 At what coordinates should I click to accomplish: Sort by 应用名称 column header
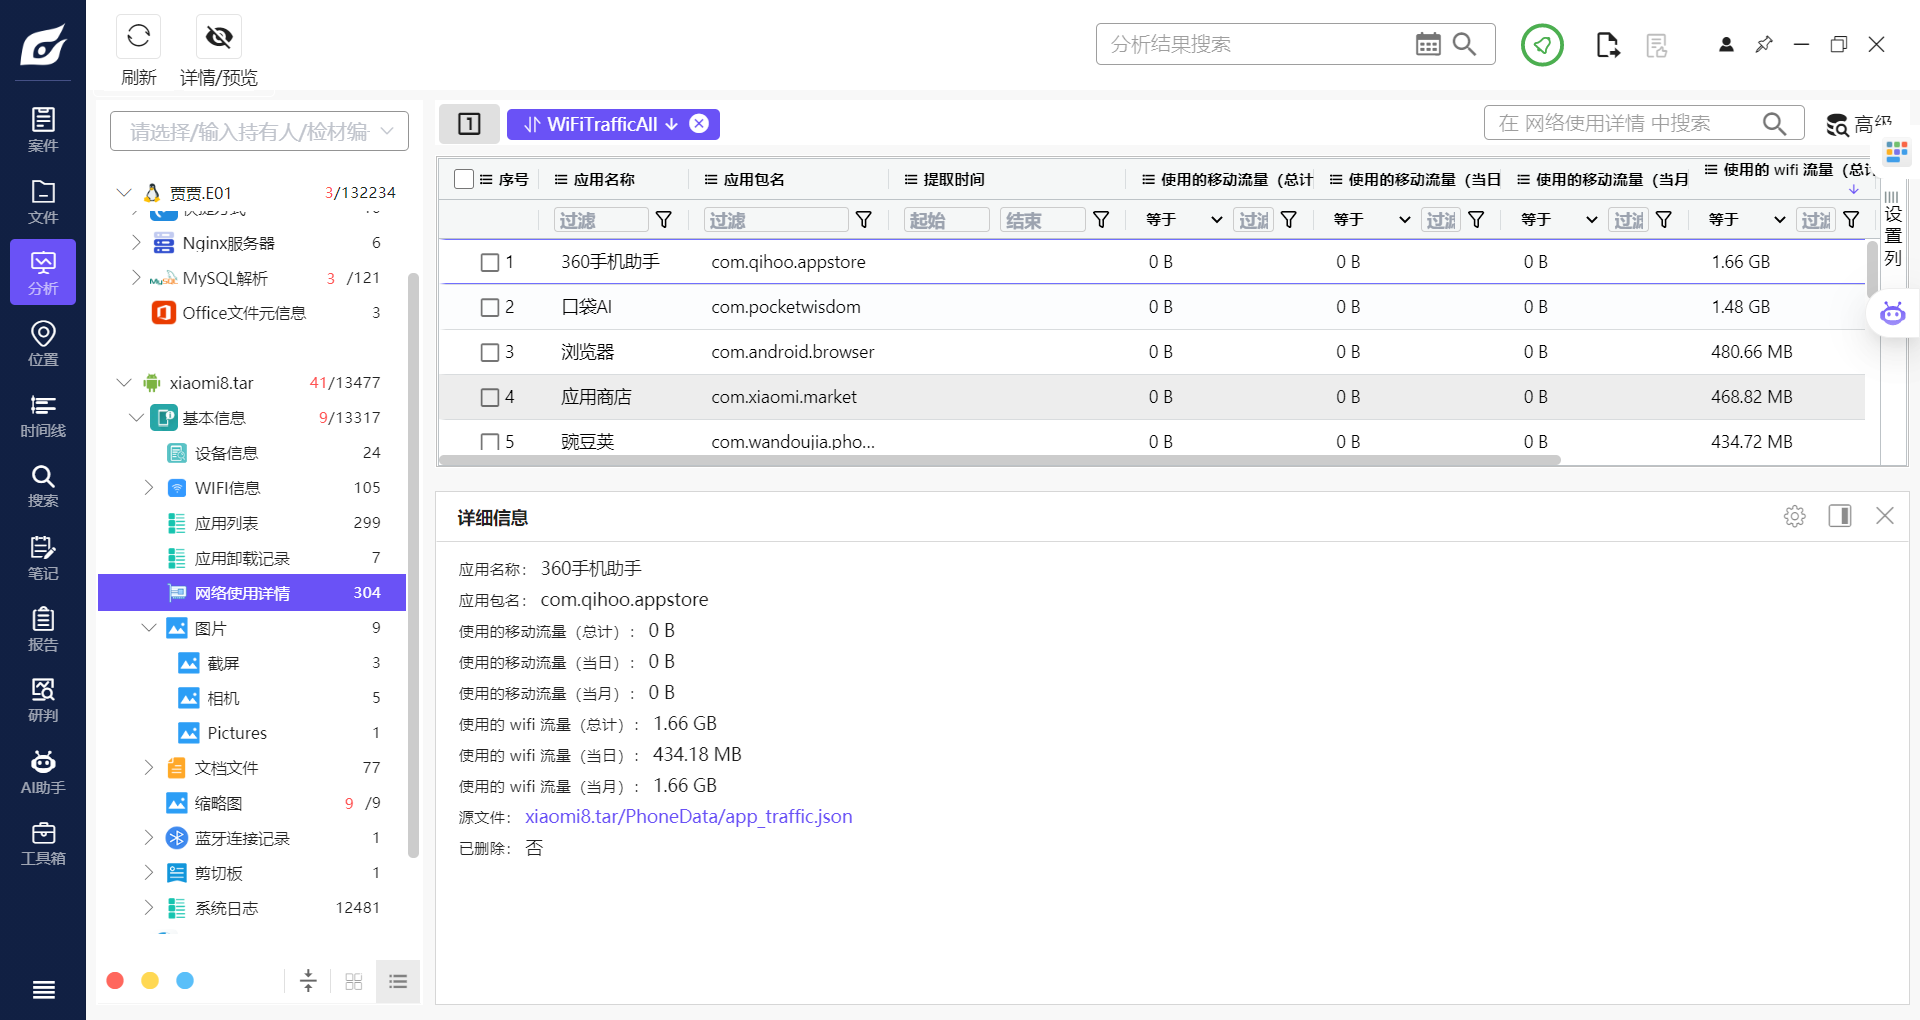[x=604, y=179]
